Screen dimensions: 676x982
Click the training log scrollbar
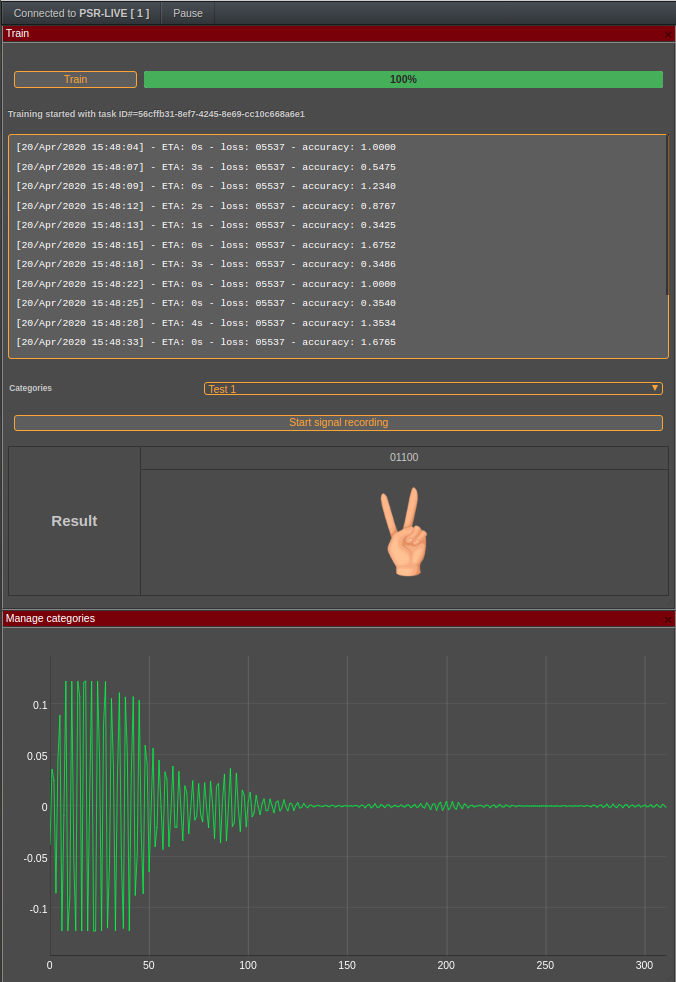coord(667,215)
